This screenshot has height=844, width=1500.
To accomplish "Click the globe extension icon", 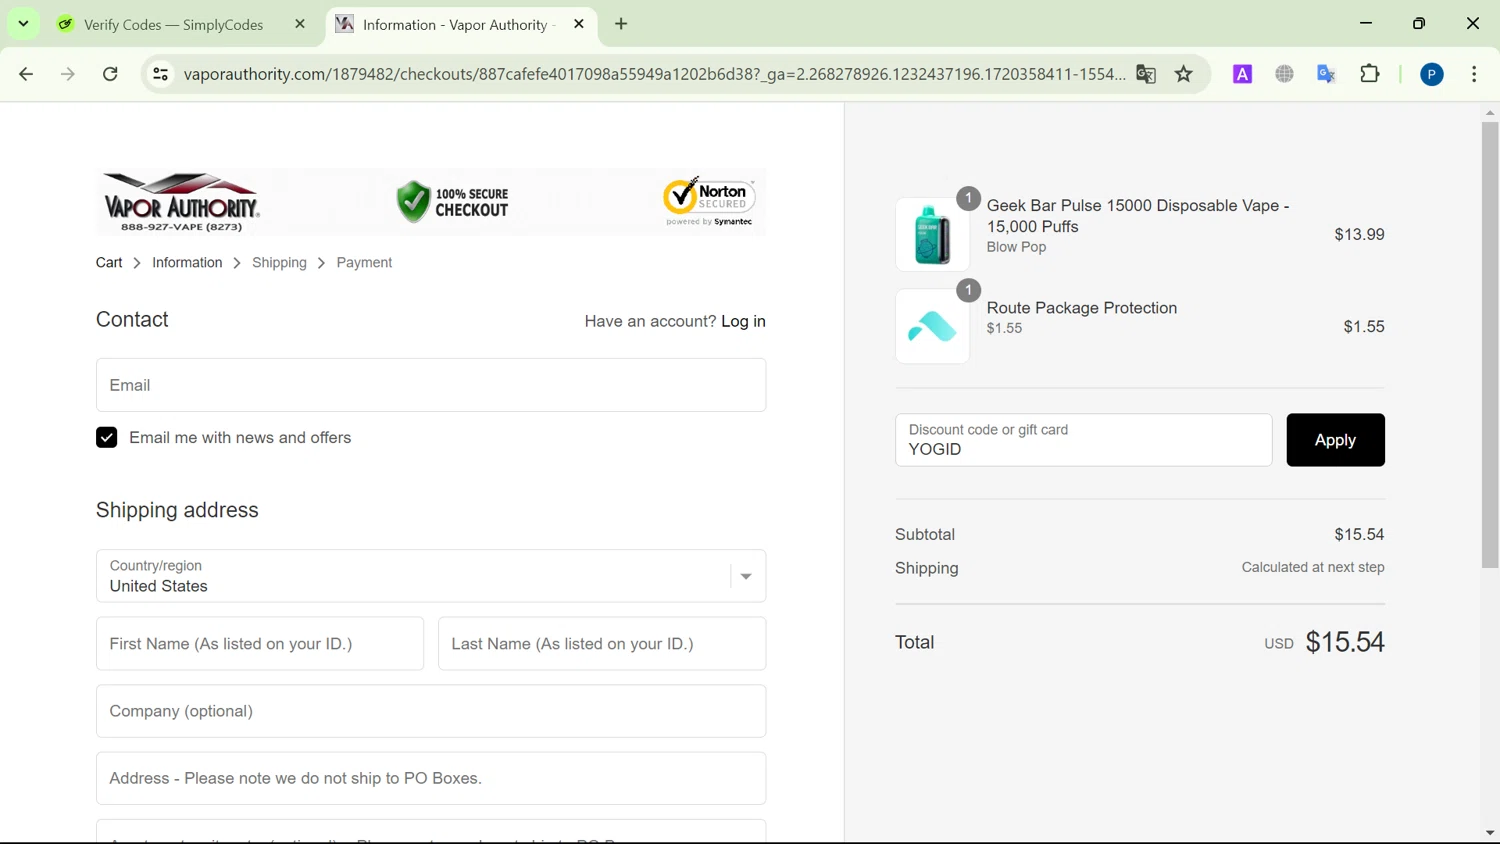I will (1285, 74).
